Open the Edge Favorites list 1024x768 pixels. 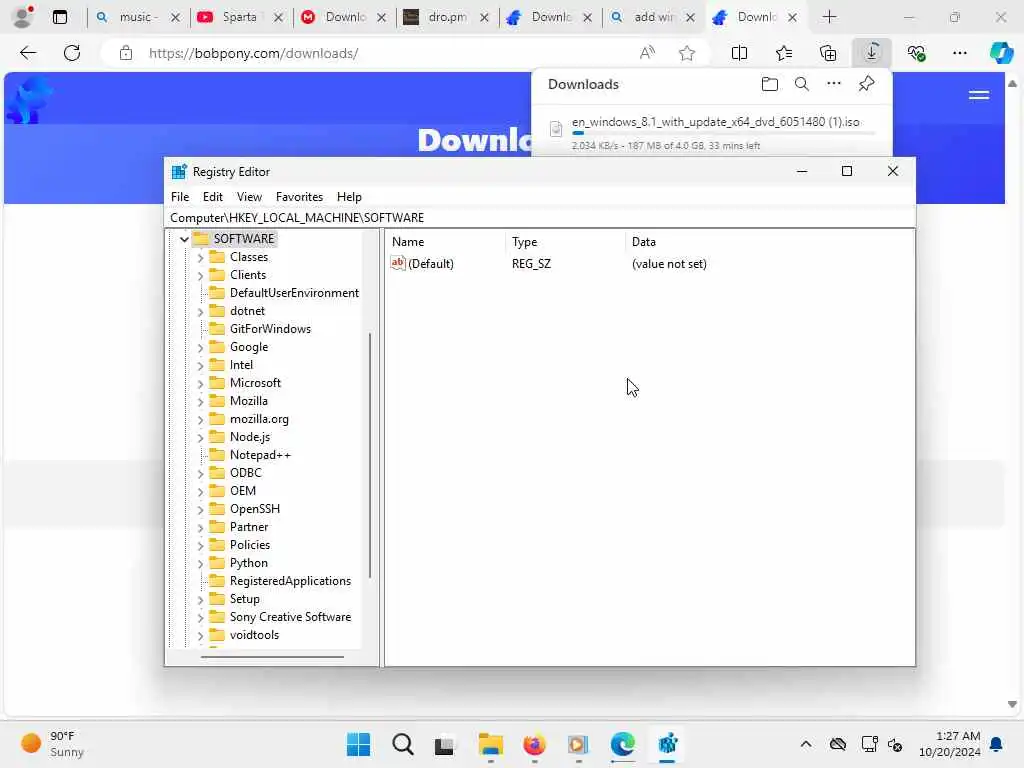(784, 53)
